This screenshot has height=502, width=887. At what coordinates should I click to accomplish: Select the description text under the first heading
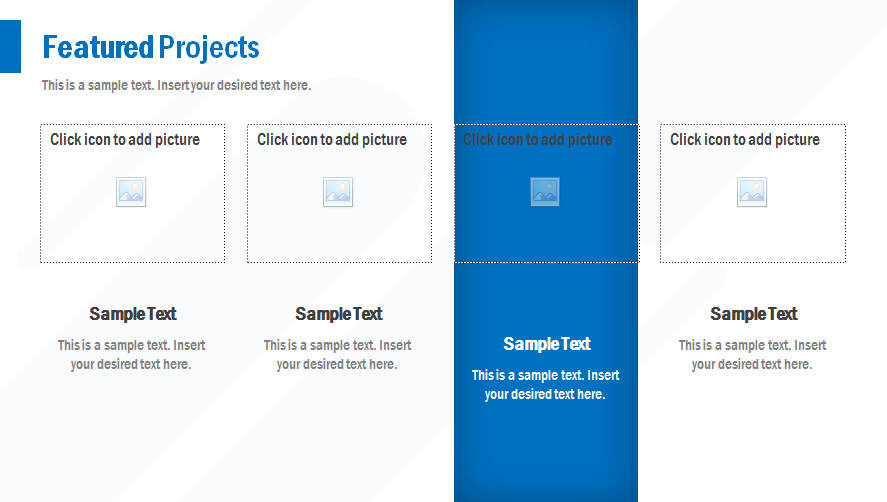(x=131, y=355)
